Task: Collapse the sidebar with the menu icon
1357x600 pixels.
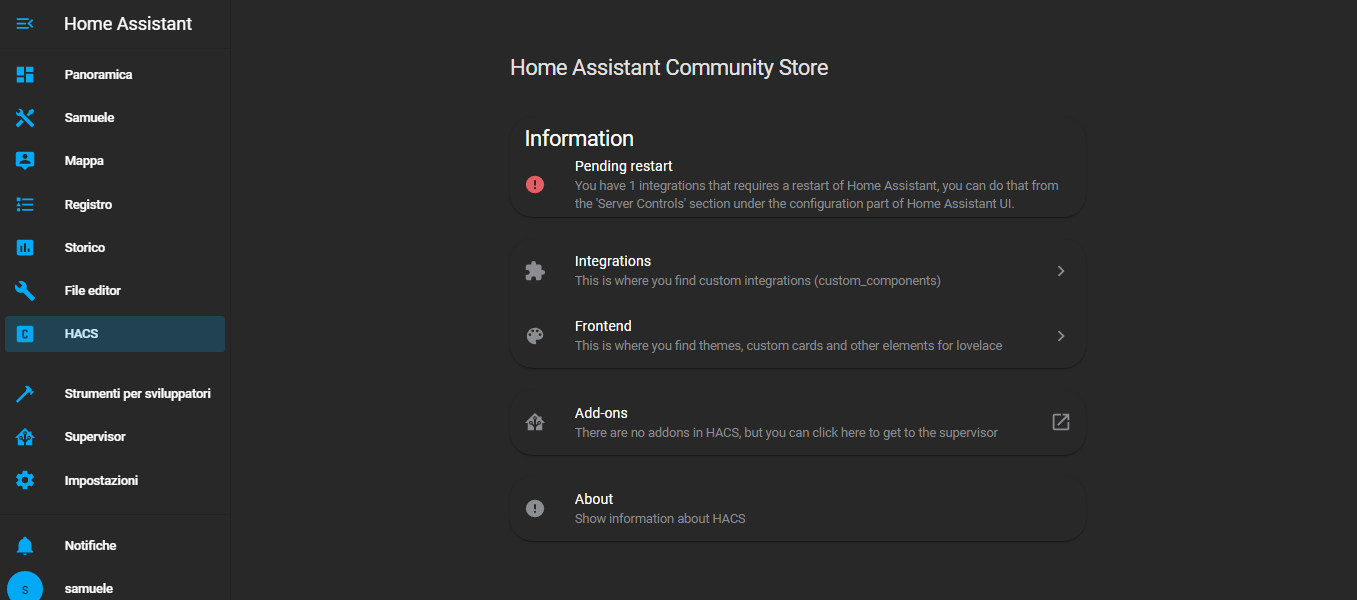Action: (x=25, y=23)
